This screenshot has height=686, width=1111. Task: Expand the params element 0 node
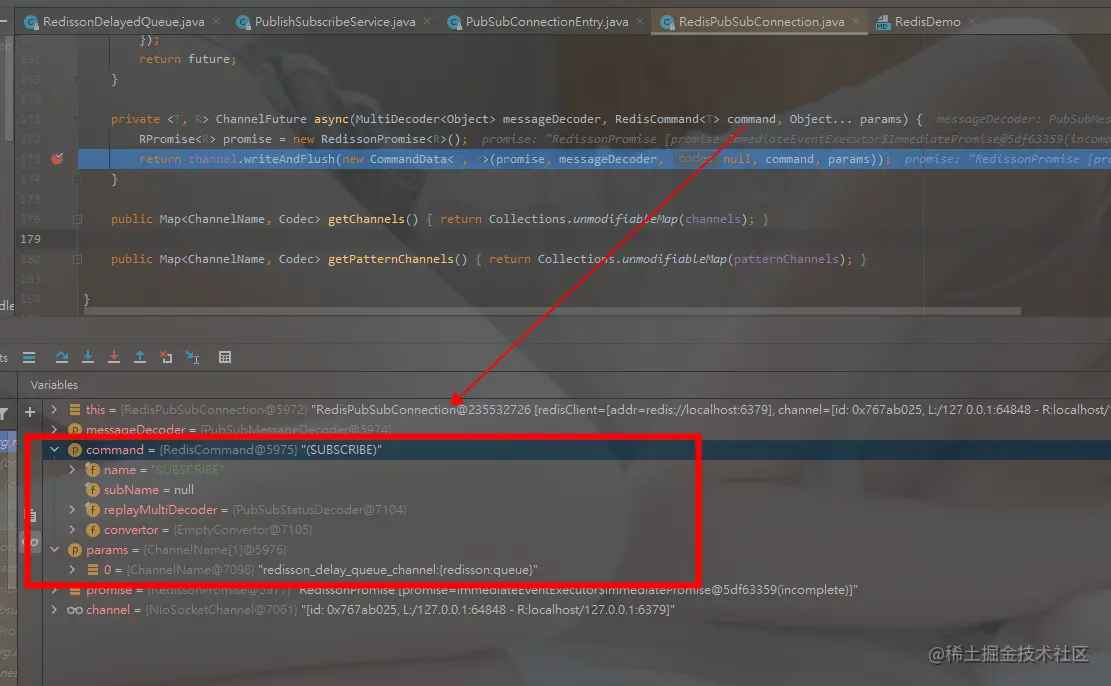[x=72, y=569]
